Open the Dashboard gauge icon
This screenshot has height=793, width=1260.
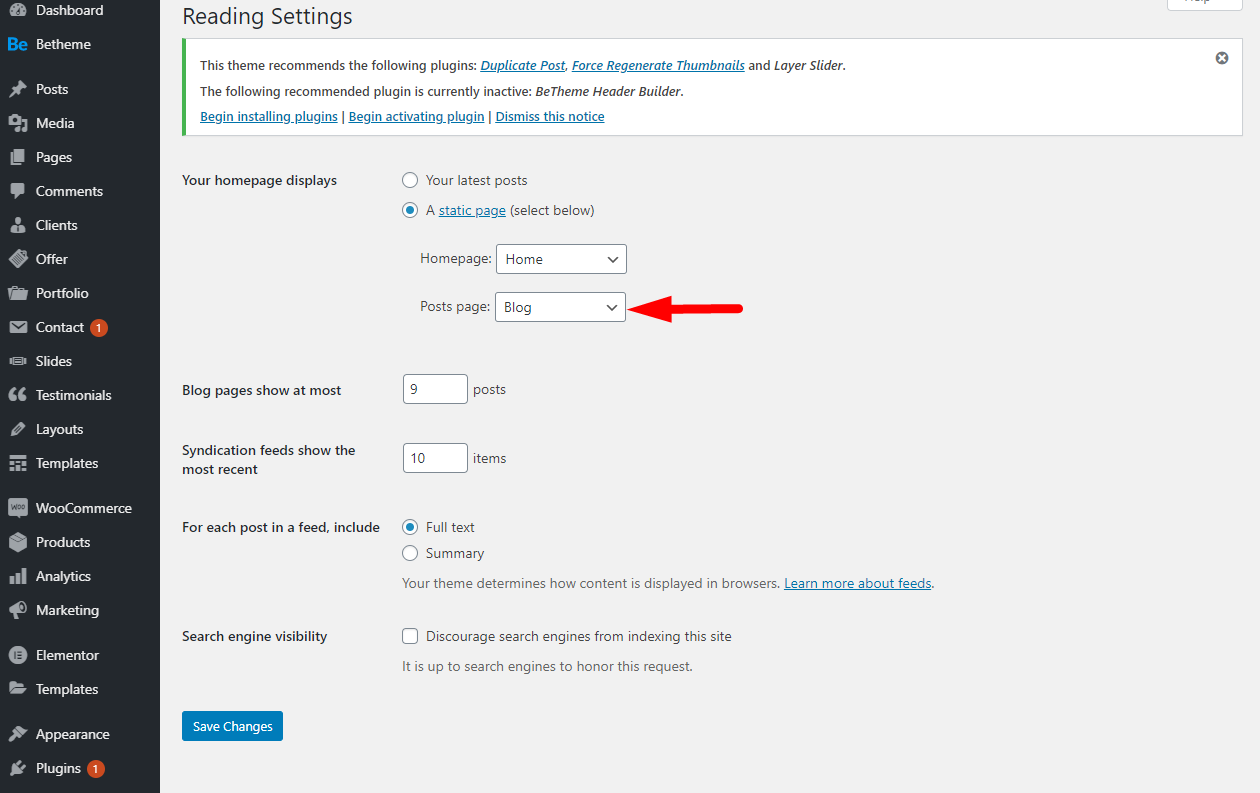click(17, 10)
